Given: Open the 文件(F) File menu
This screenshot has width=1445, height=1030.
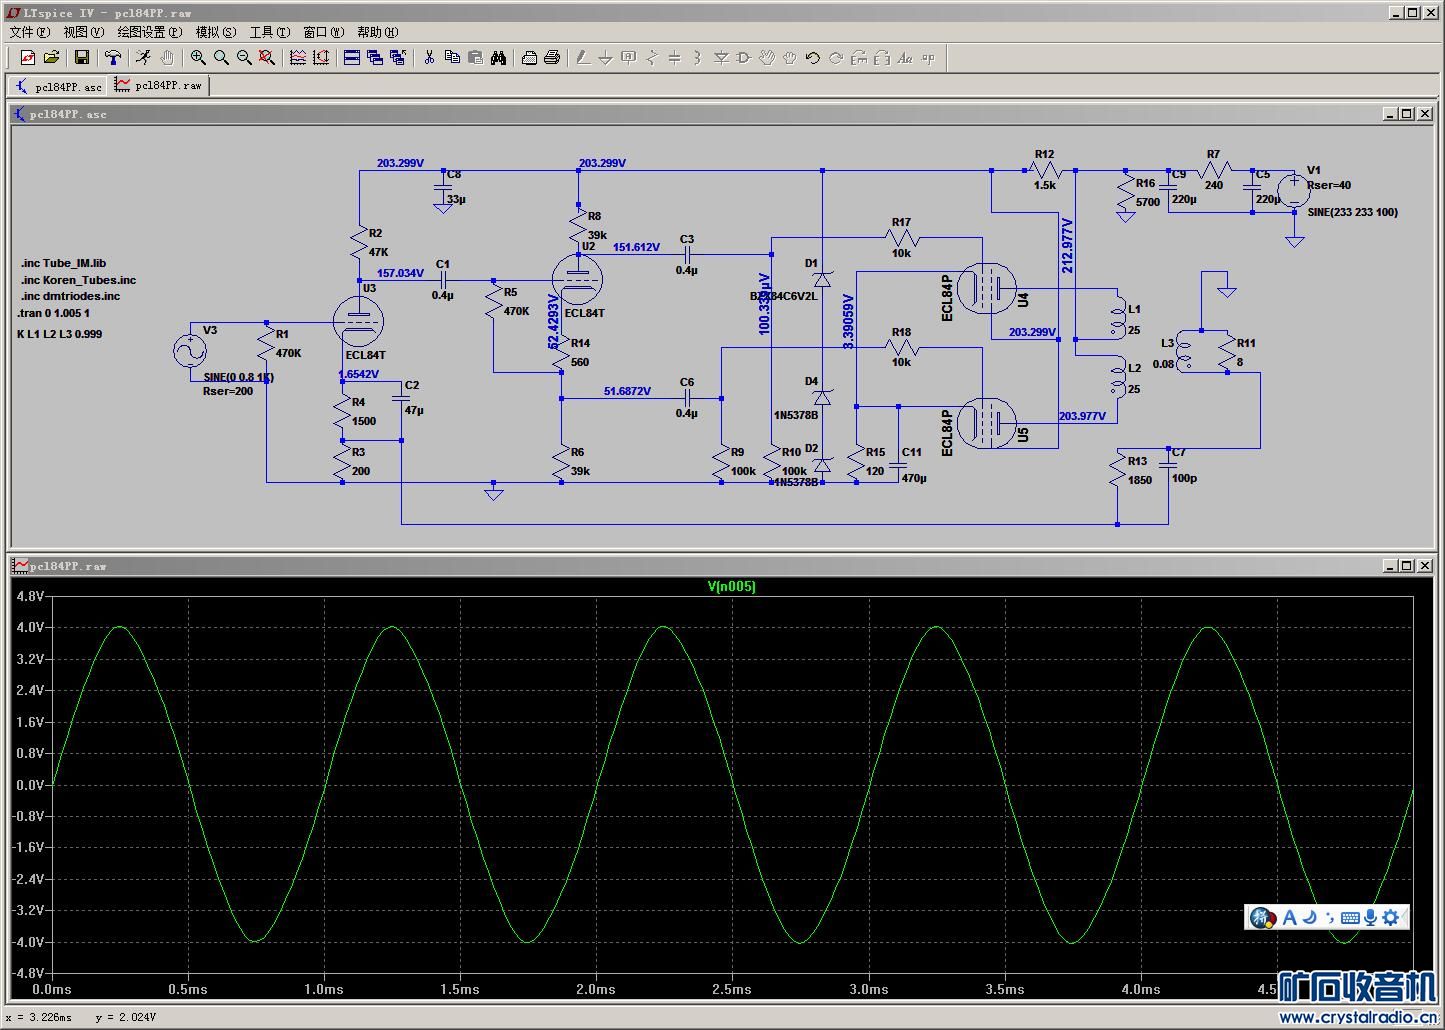Looking at the screenshot, I should pyautogui.click(x=29, y=32).
